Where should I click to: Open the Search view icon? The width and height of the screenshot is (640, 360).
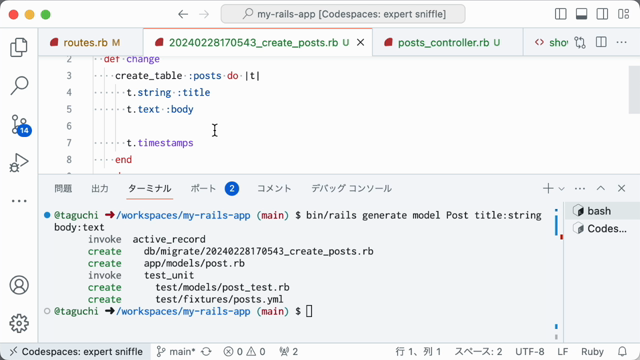pyautogui.click(x=19, y=86)
